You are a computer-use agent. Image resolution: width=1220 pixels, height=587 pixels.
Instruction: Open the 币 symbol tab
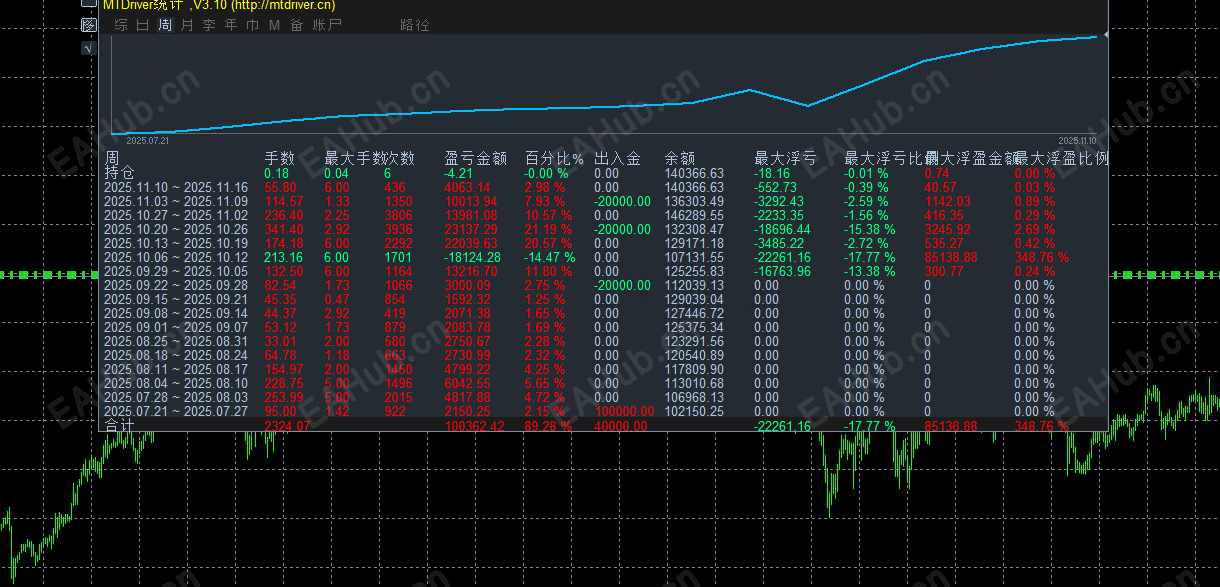253,25
